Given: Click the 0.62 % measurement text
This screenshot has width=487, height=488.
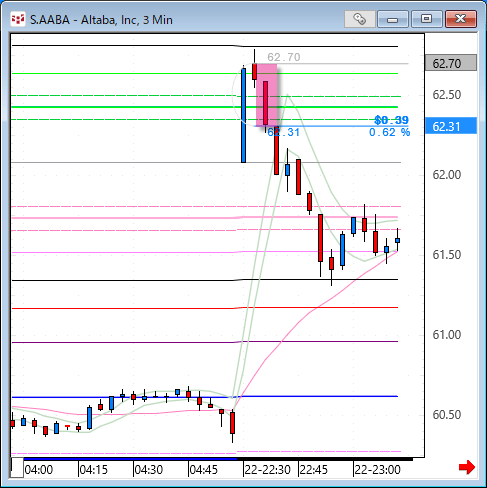Looking at the screenshot, I should click(x=389, y=132).
